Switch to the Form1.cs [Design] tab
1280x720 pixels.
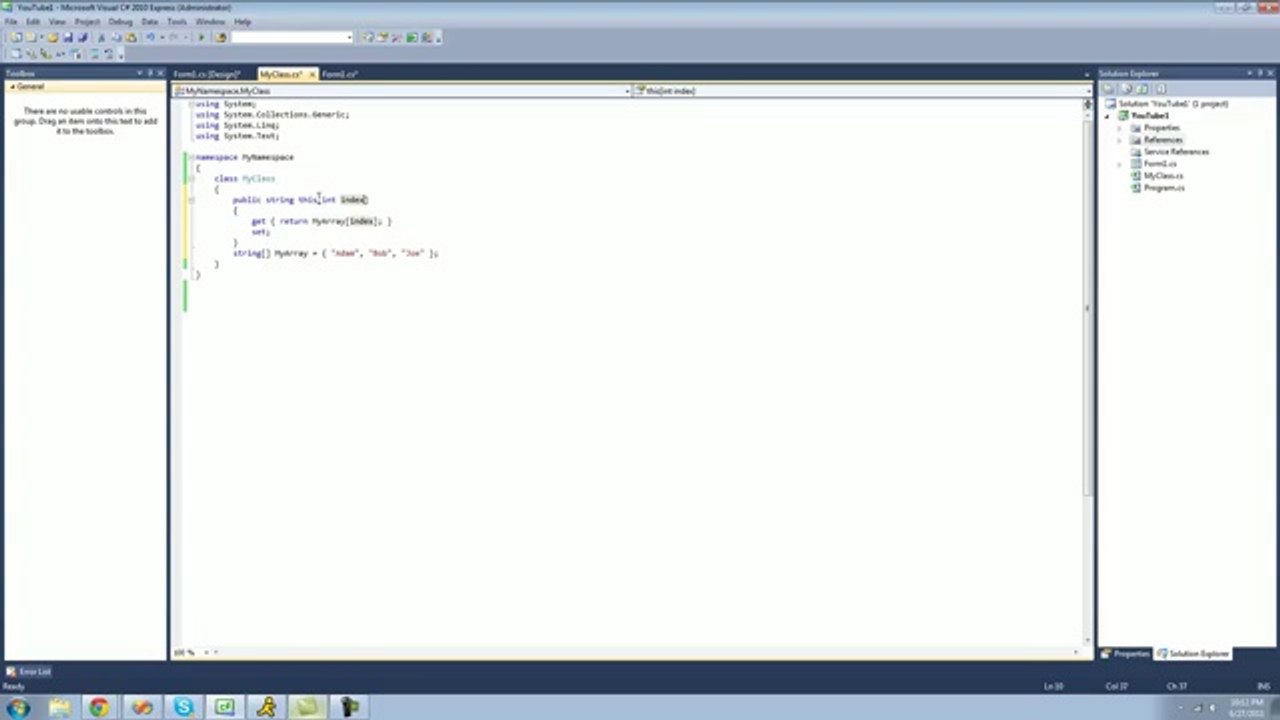click(x=207, y=74)
